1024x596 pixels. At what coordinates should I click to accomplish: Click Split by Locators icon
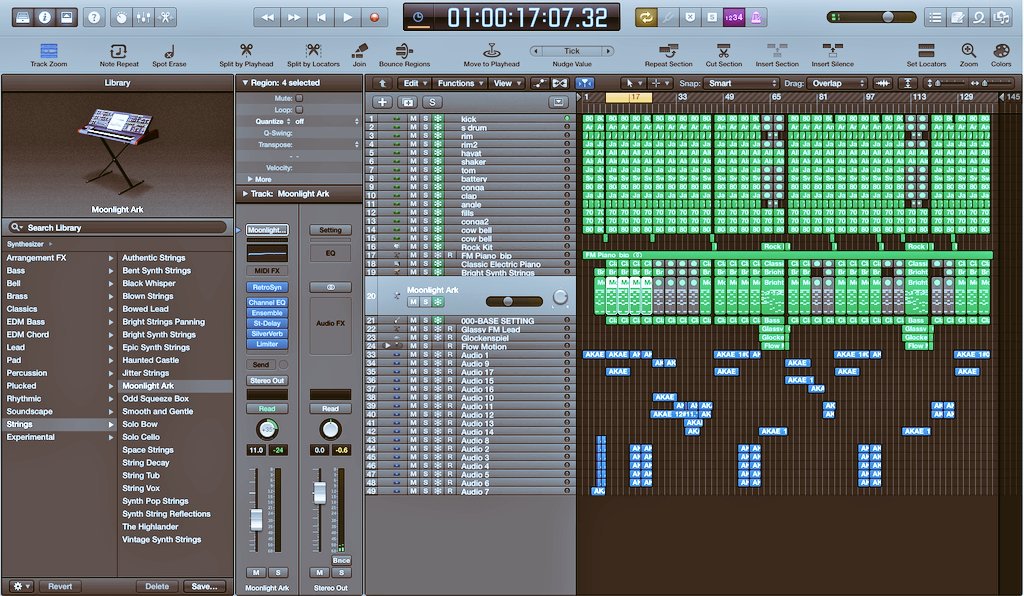pyautogui.click(x=313, y=50)
